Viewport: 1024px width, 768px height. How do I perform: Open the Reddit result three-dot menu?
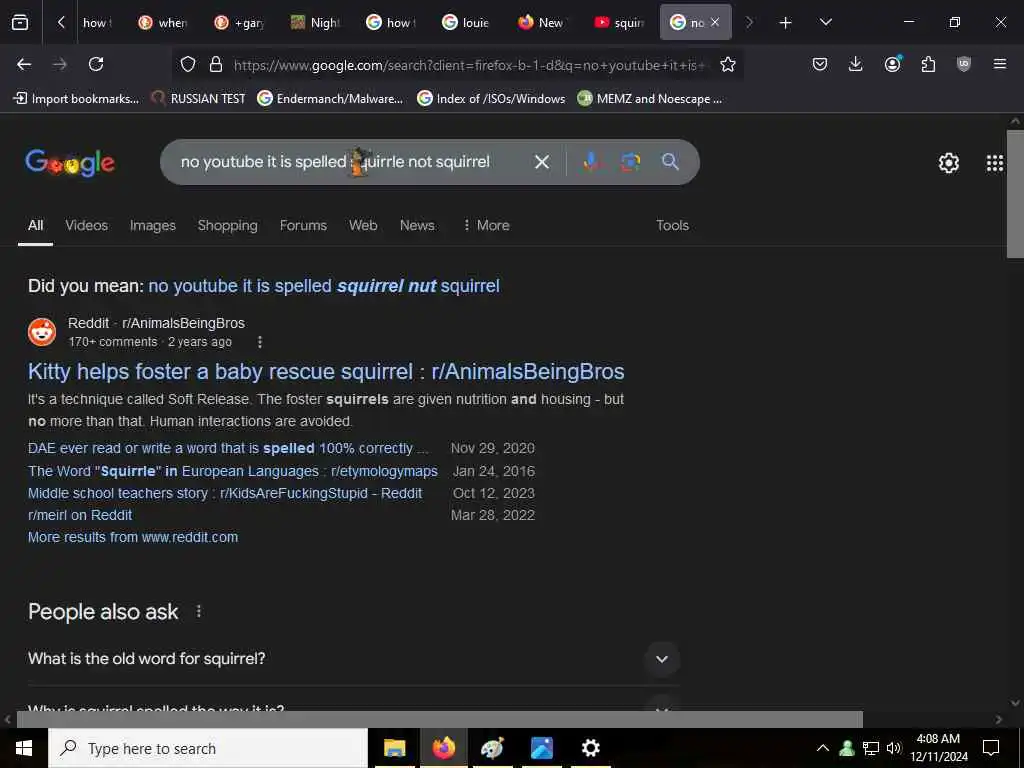tap(259, 342)
